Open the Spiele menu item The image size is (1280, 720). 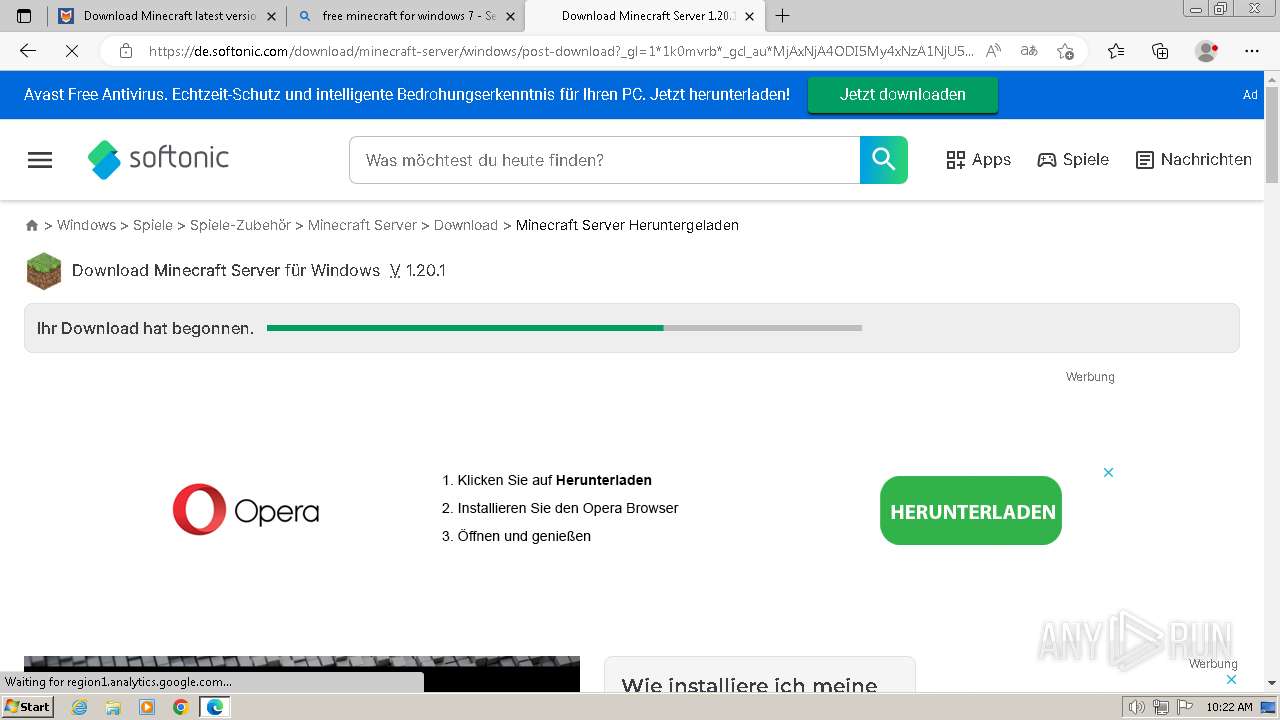(1073, 160)
